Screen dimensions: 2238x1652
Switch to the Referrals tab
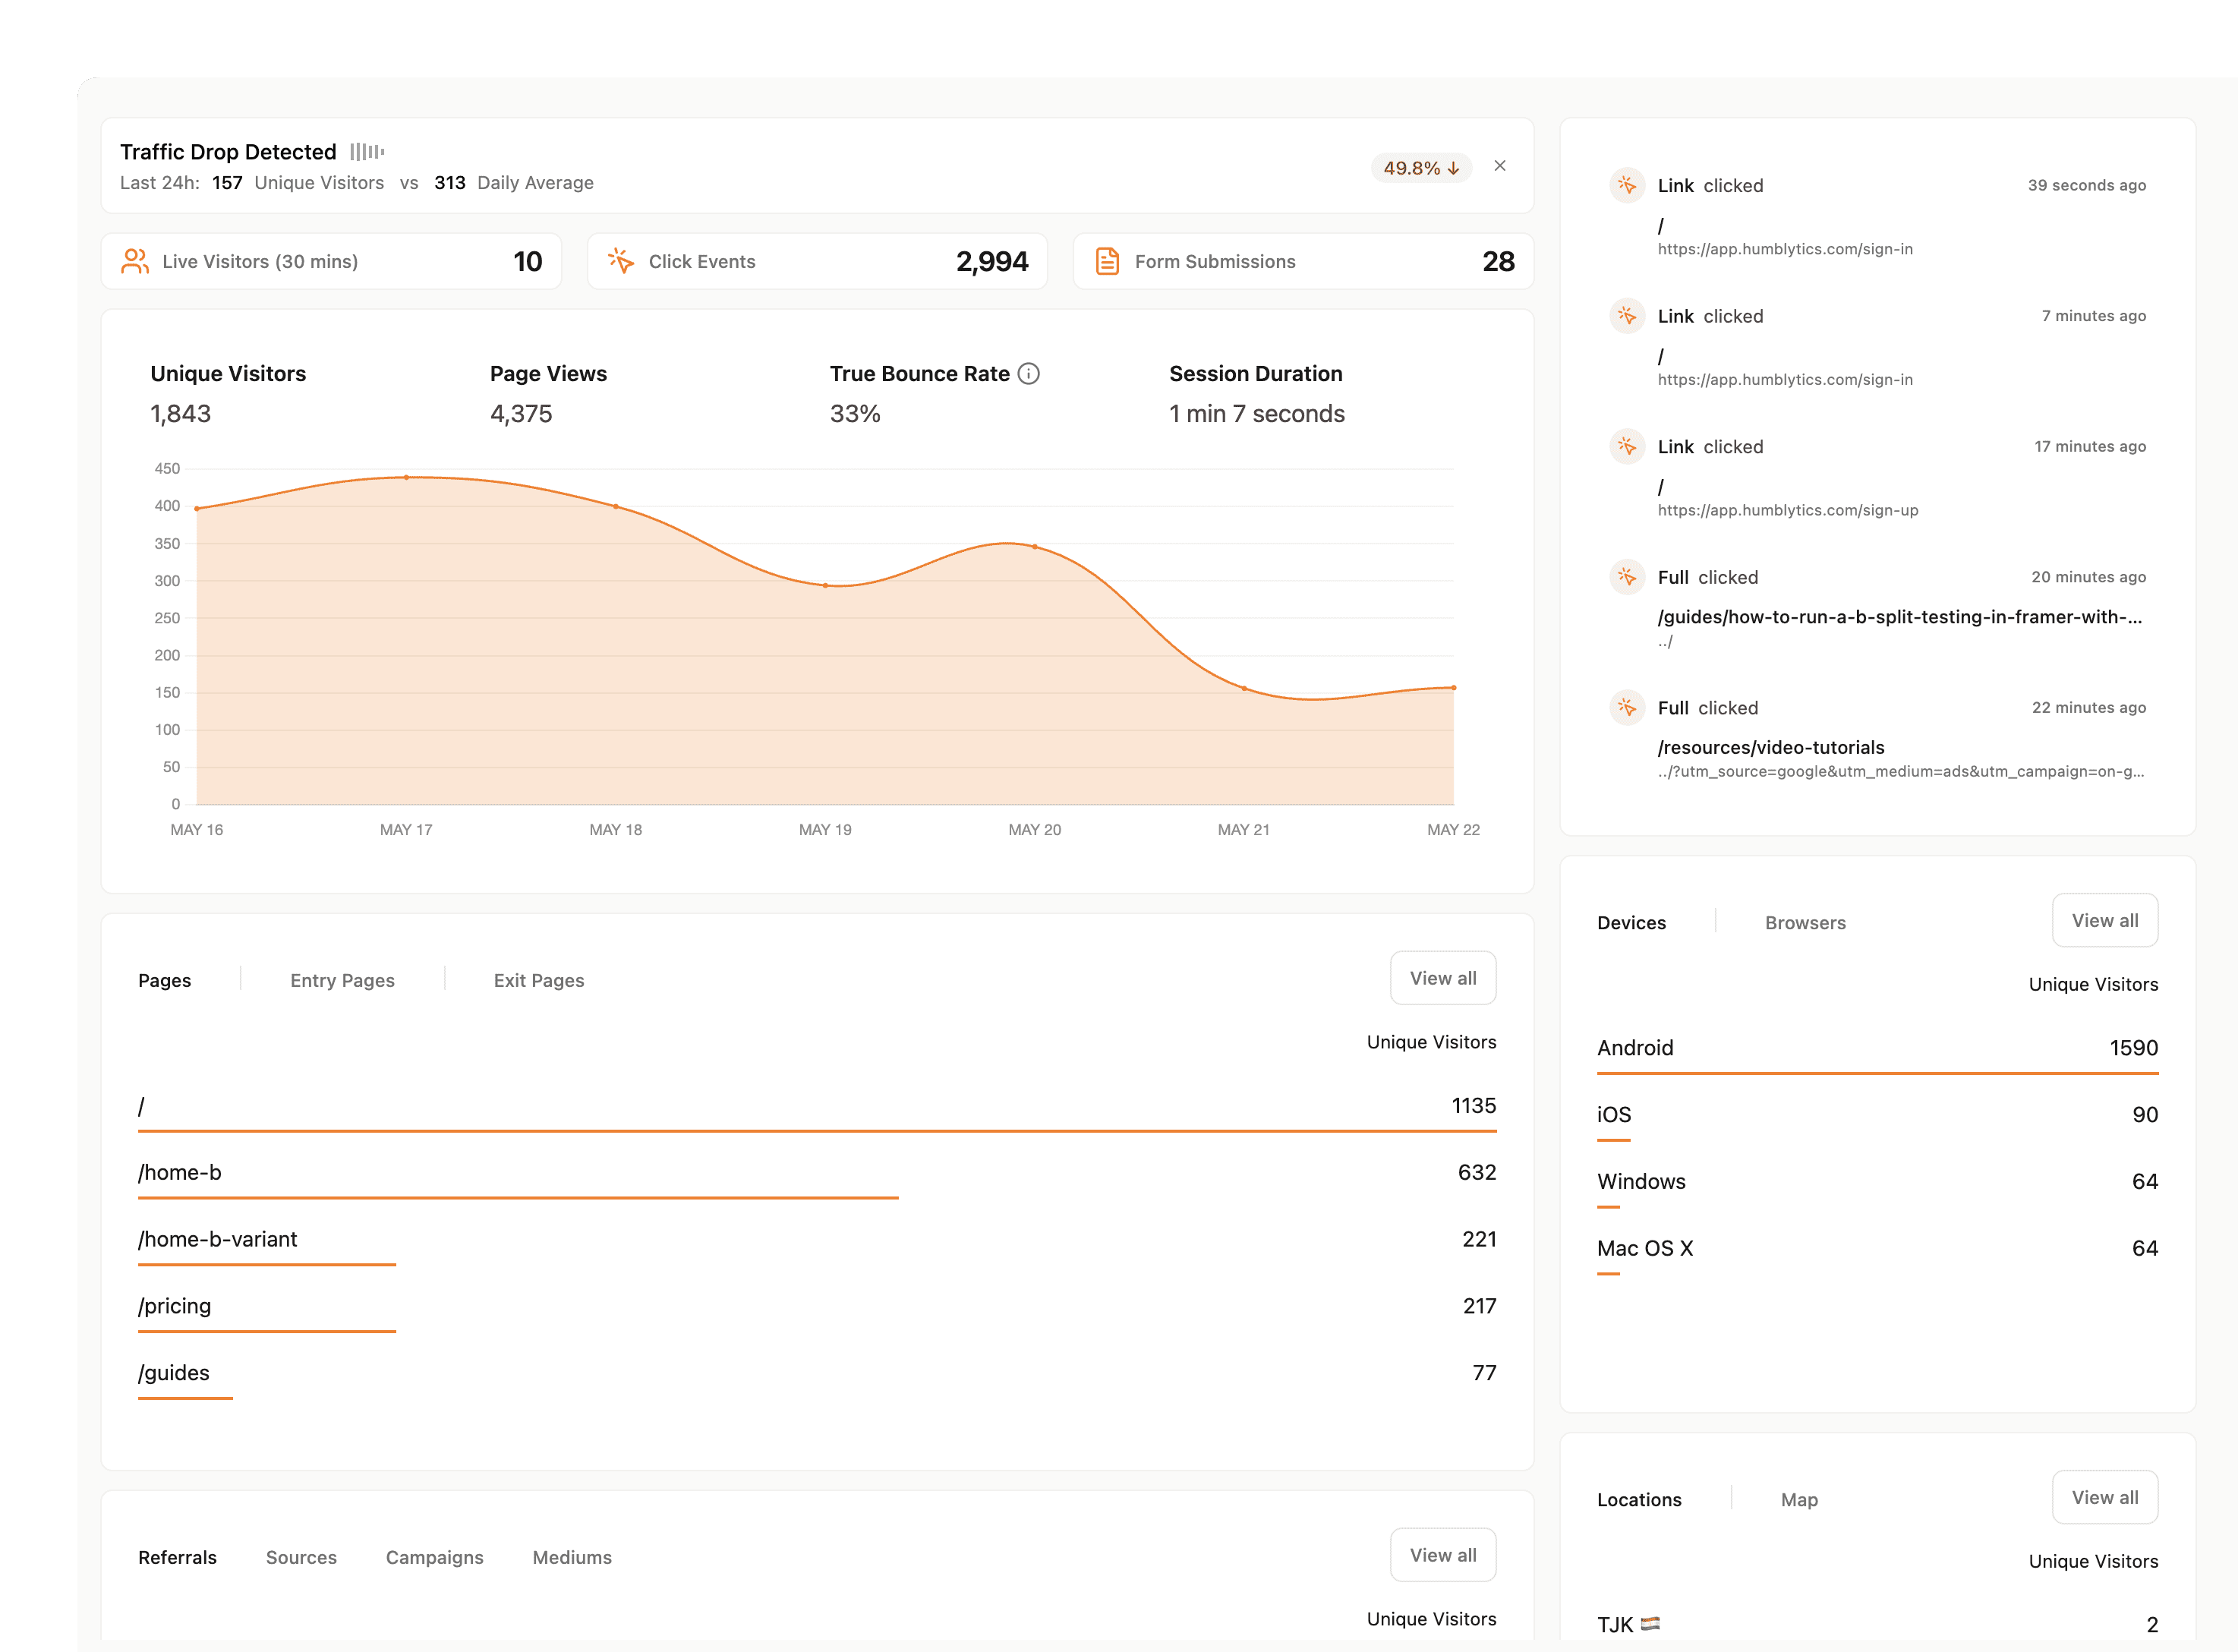click(x=177, y=1557)
